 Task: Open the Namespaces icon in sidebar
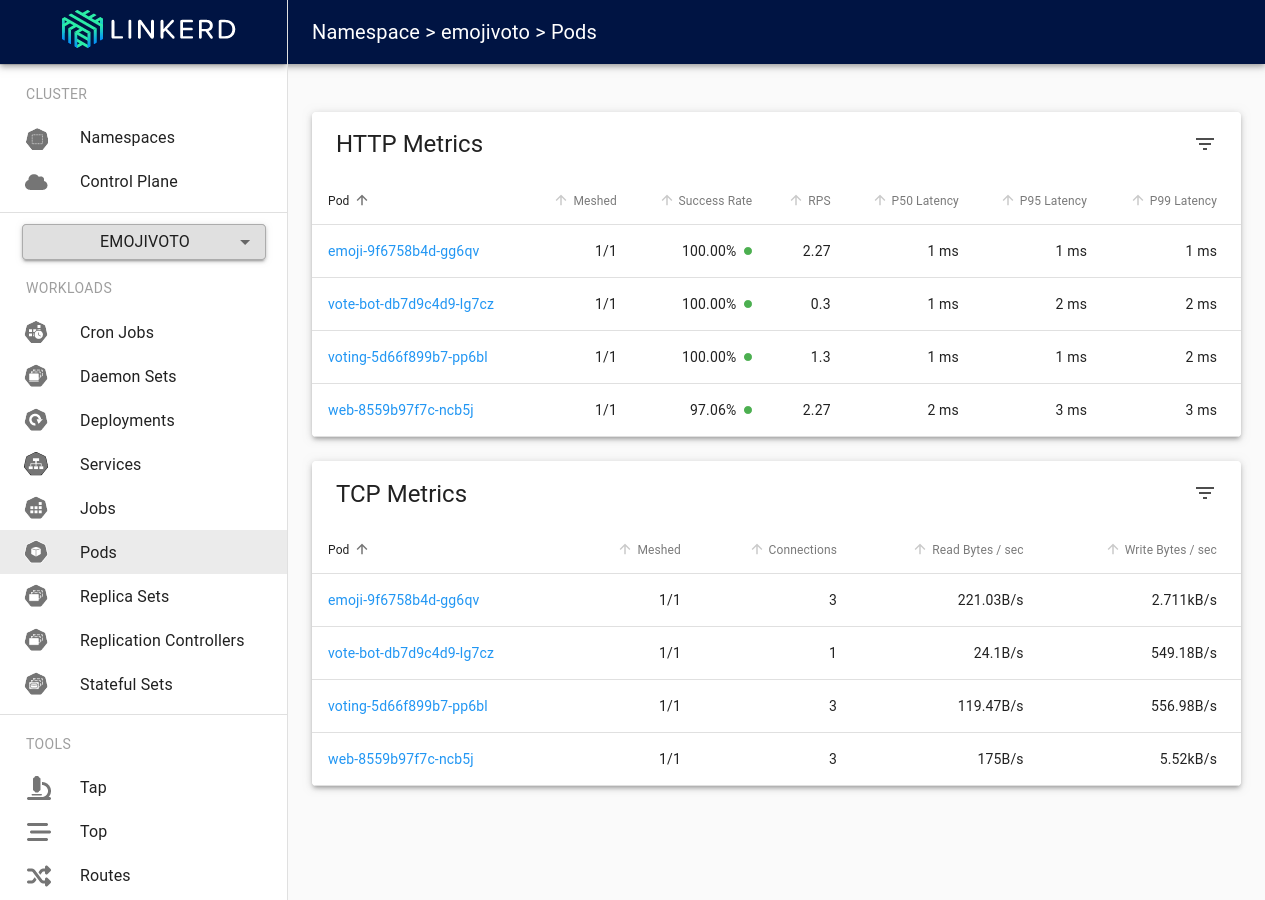pyautogui.click(x=37, y=137)
